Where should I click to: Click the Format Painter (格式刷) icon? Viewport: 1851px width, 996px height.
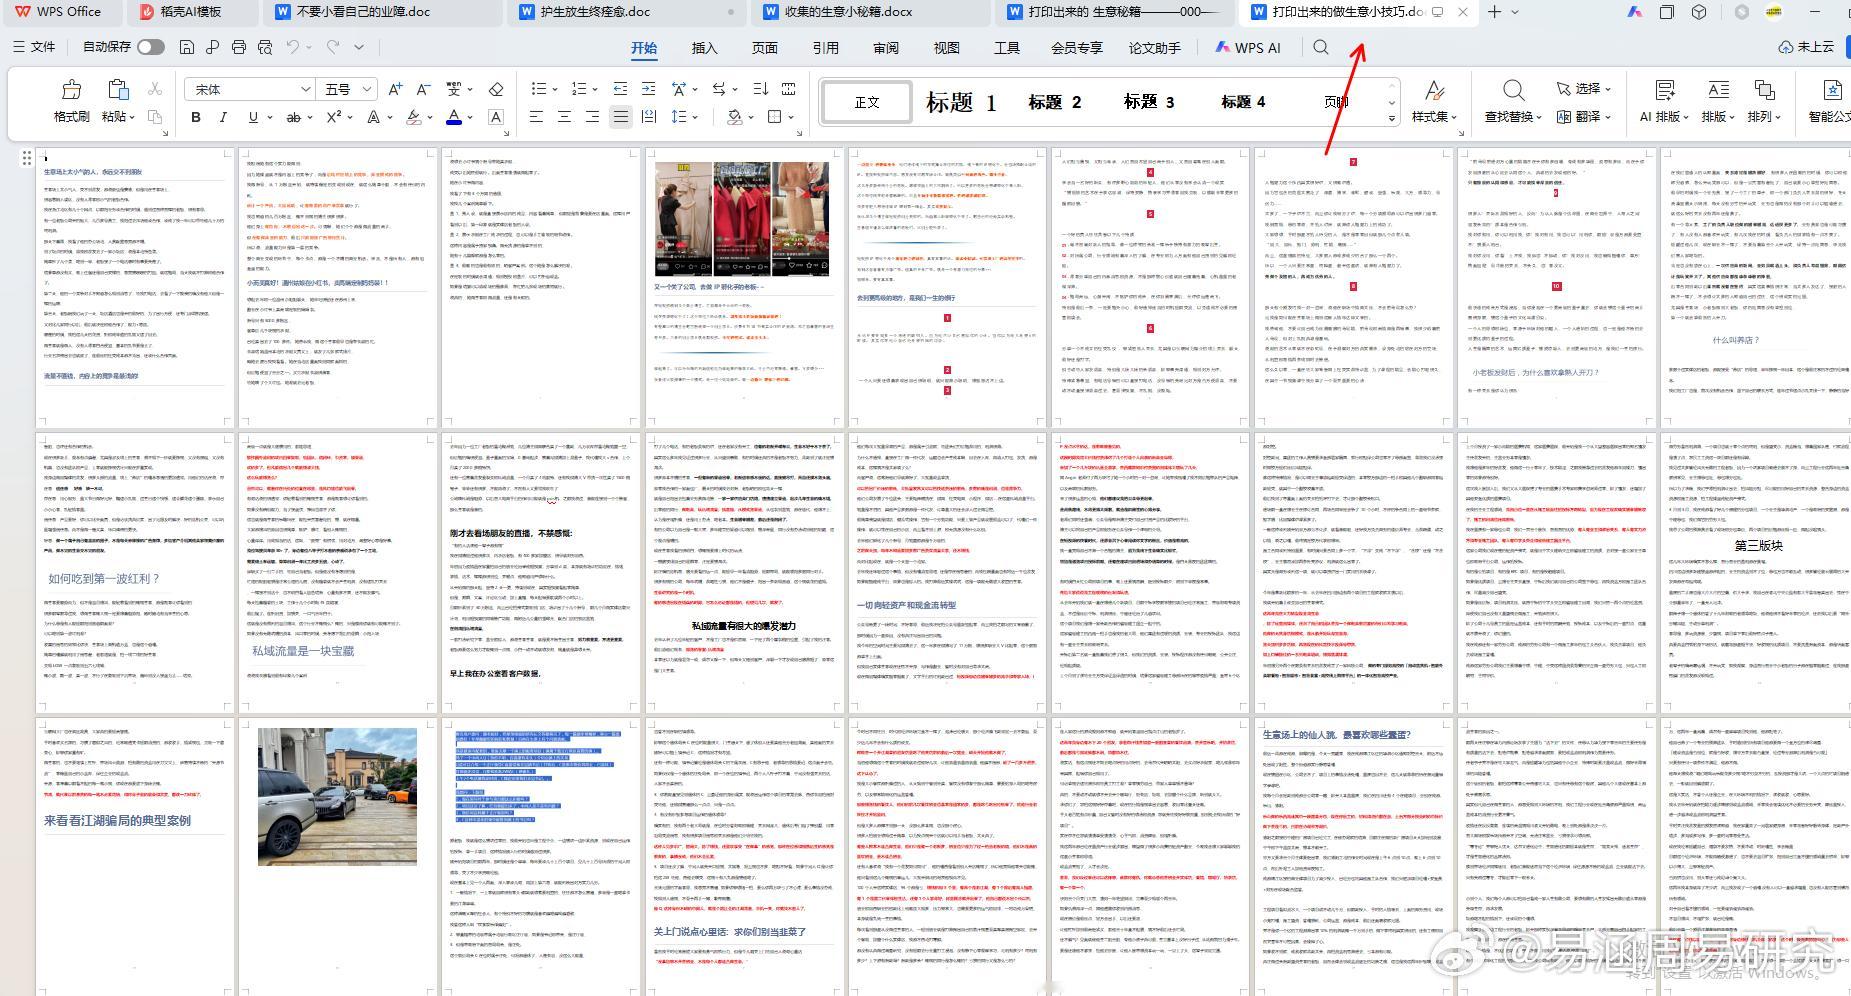71,90
